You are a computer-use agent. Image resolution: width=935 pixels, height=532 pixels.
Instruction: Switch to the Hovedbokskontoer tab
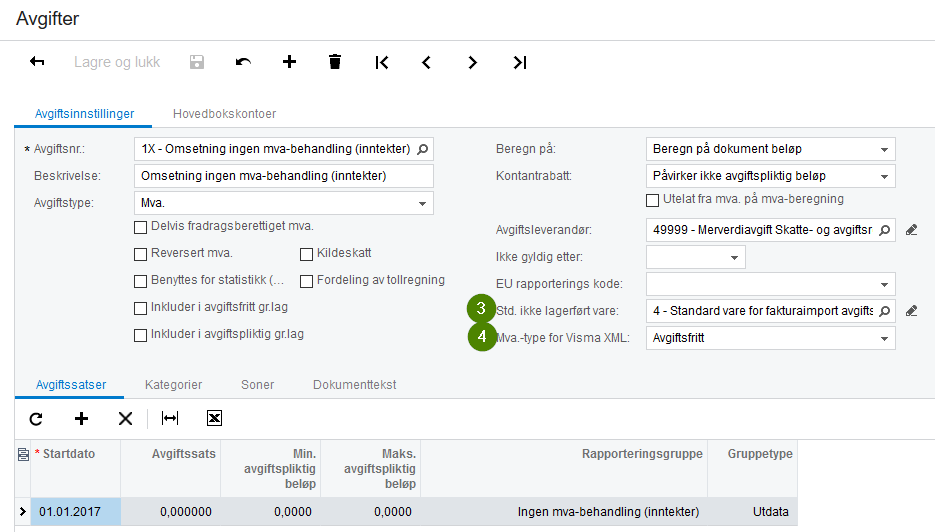coord(224,113)
